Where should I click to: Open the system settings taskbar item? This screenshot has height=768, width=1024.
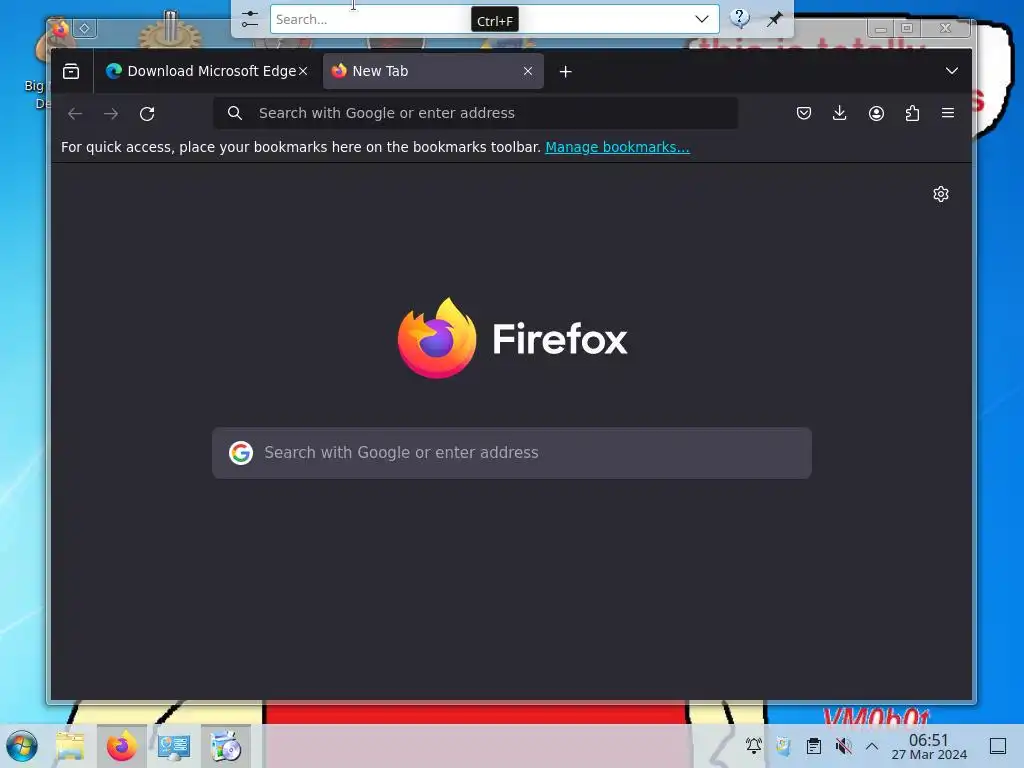click(x=174, y=746)
